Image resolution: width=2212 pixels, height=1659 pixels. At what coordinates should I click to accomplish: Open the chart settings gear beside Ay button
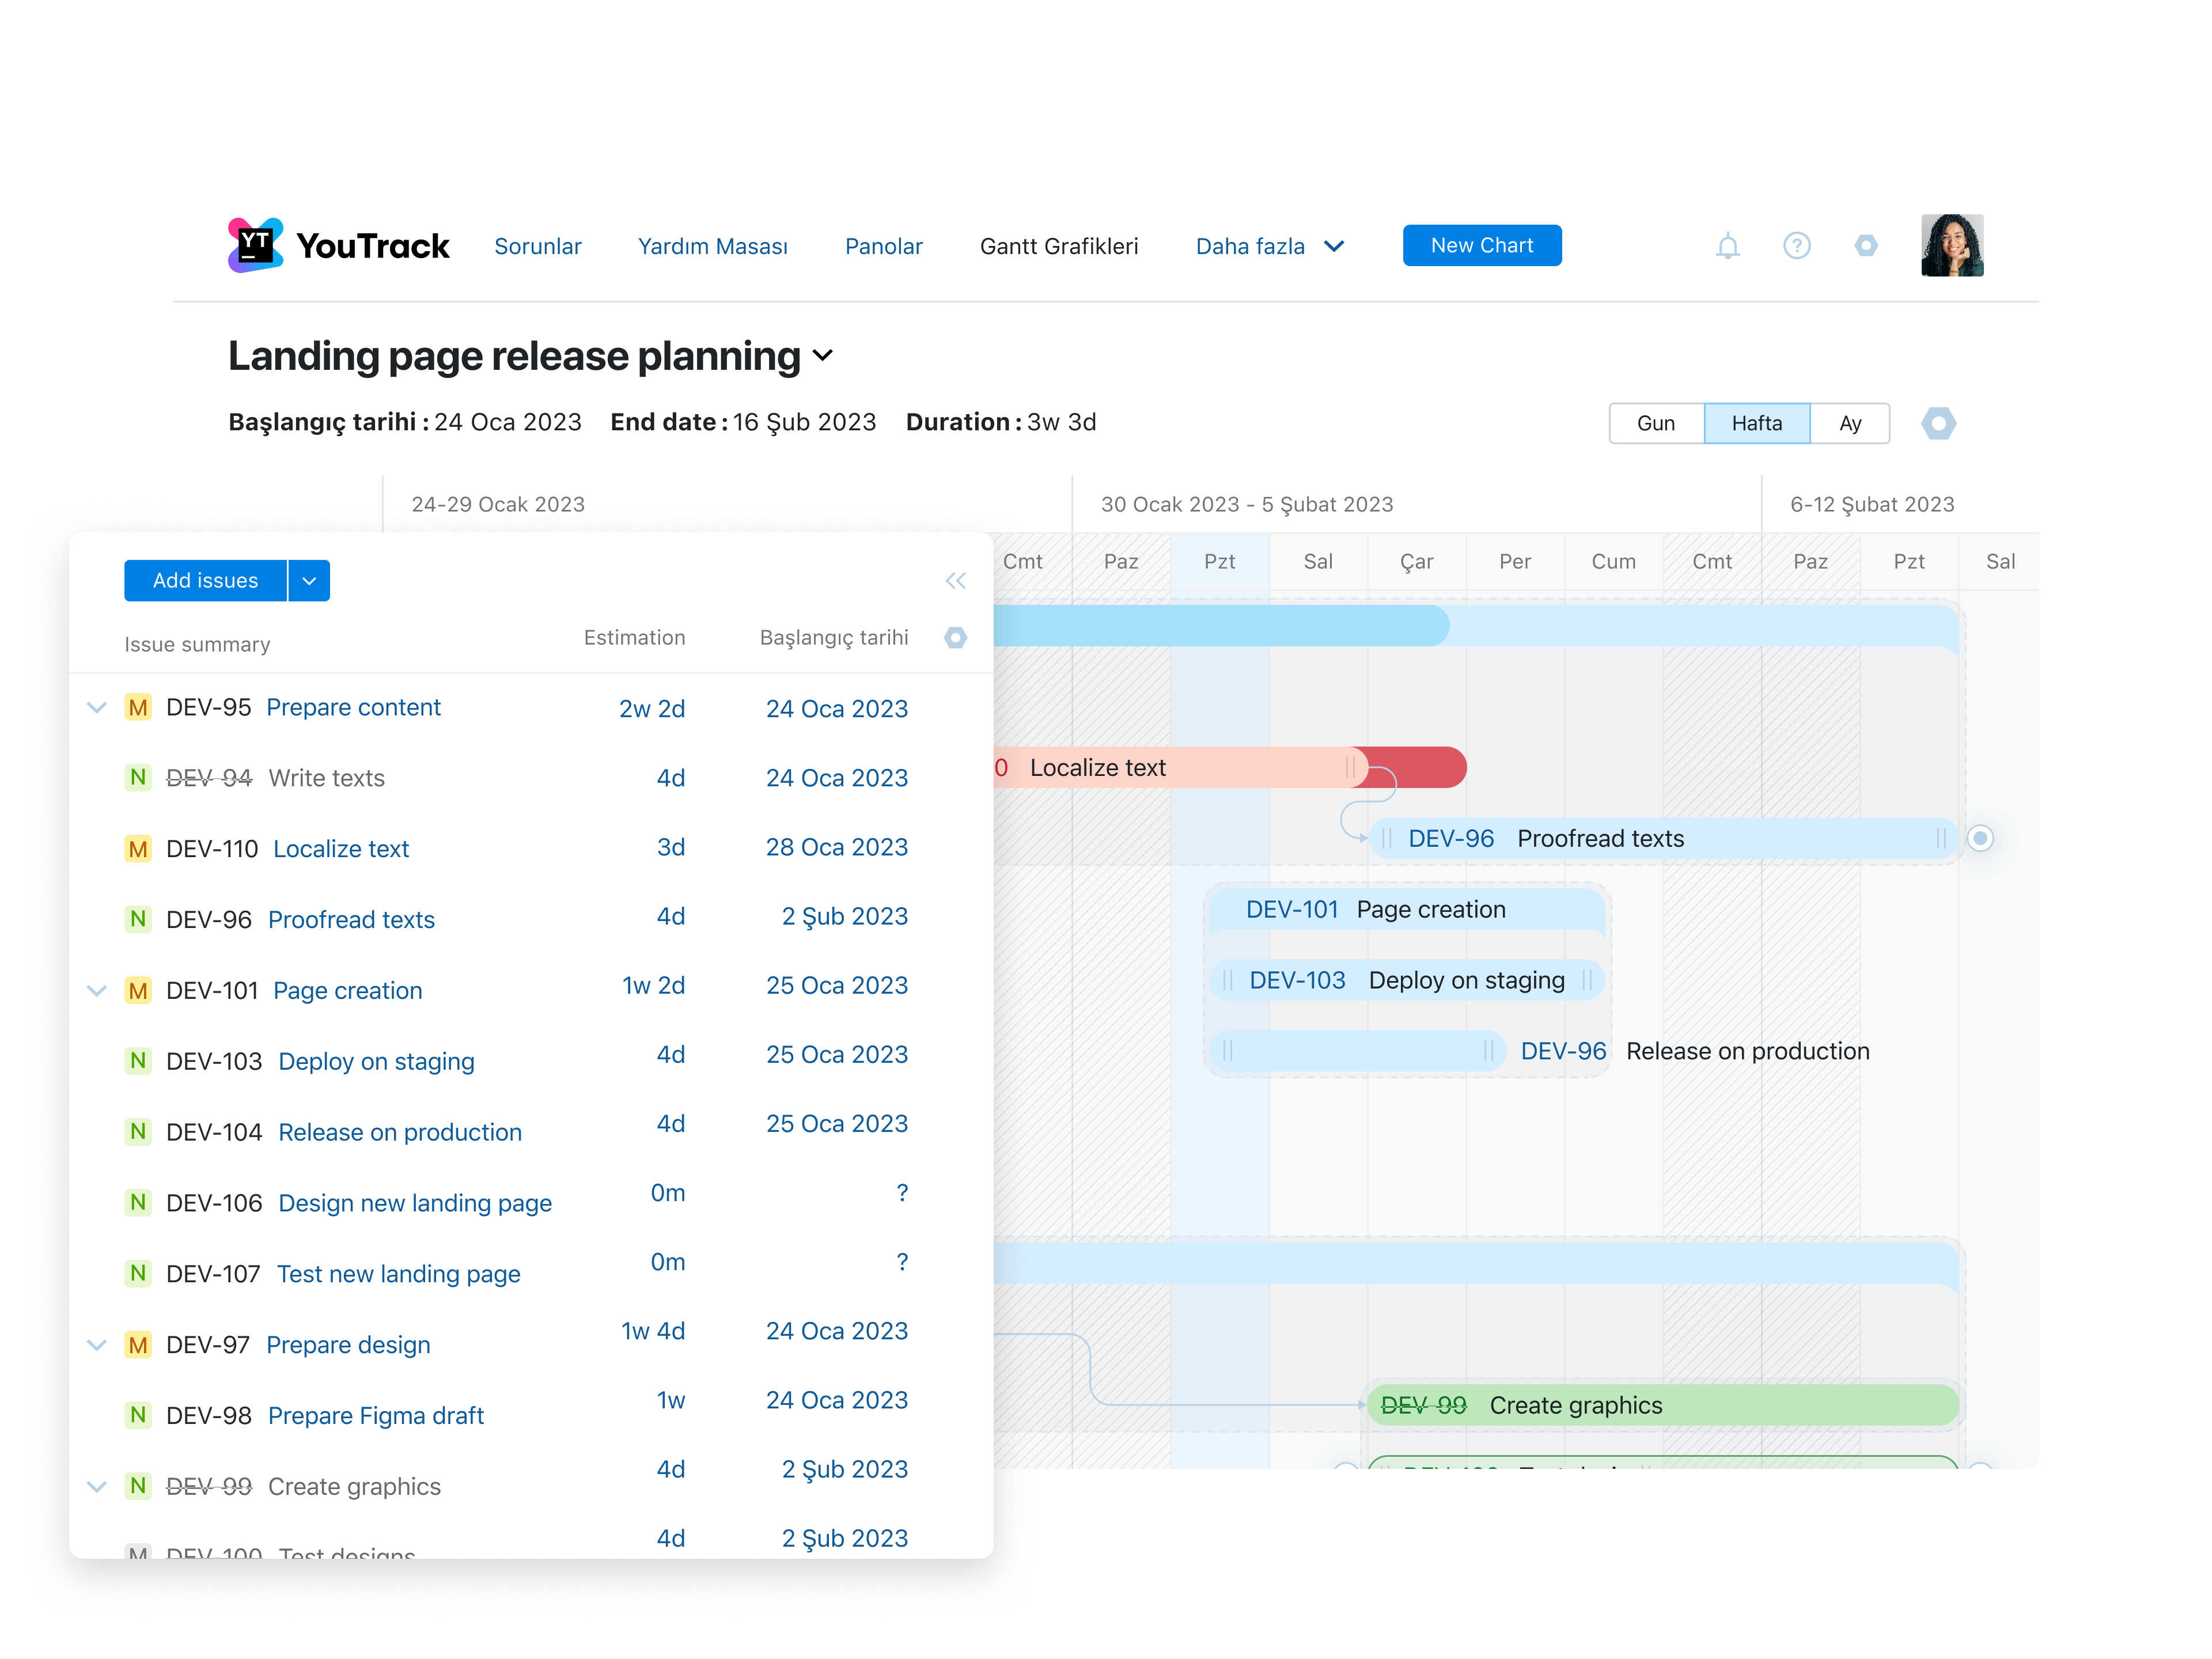(x=1939, y=423)
